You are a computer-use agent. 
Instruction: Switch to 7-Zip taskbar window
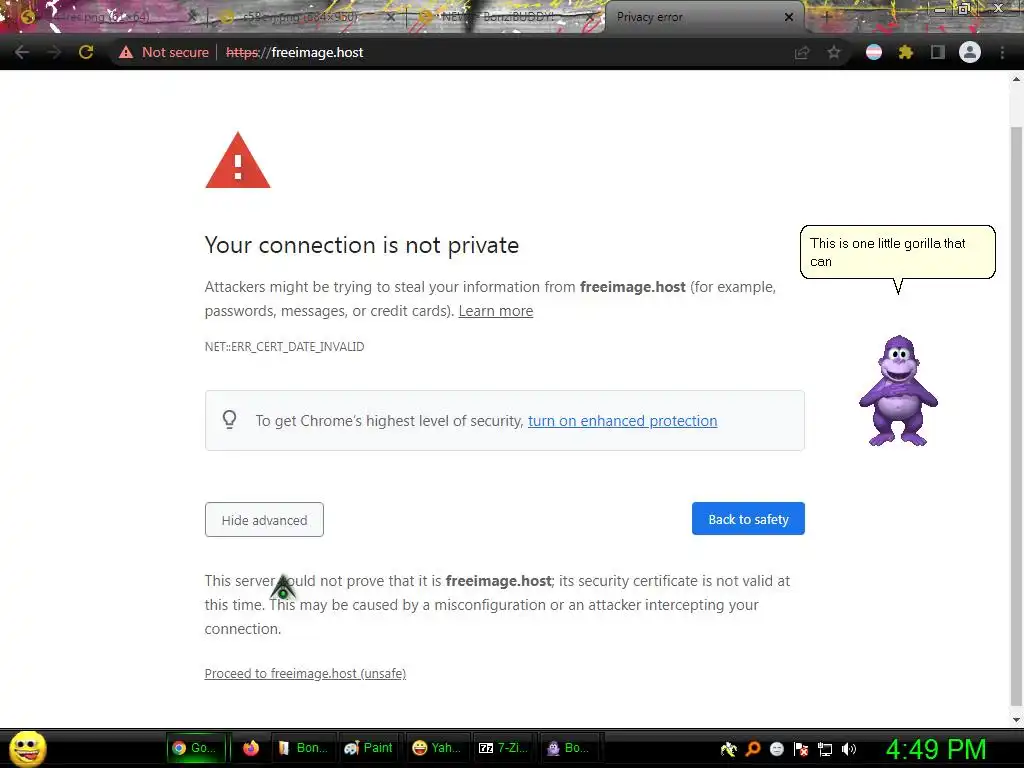(x=504, y=748)
